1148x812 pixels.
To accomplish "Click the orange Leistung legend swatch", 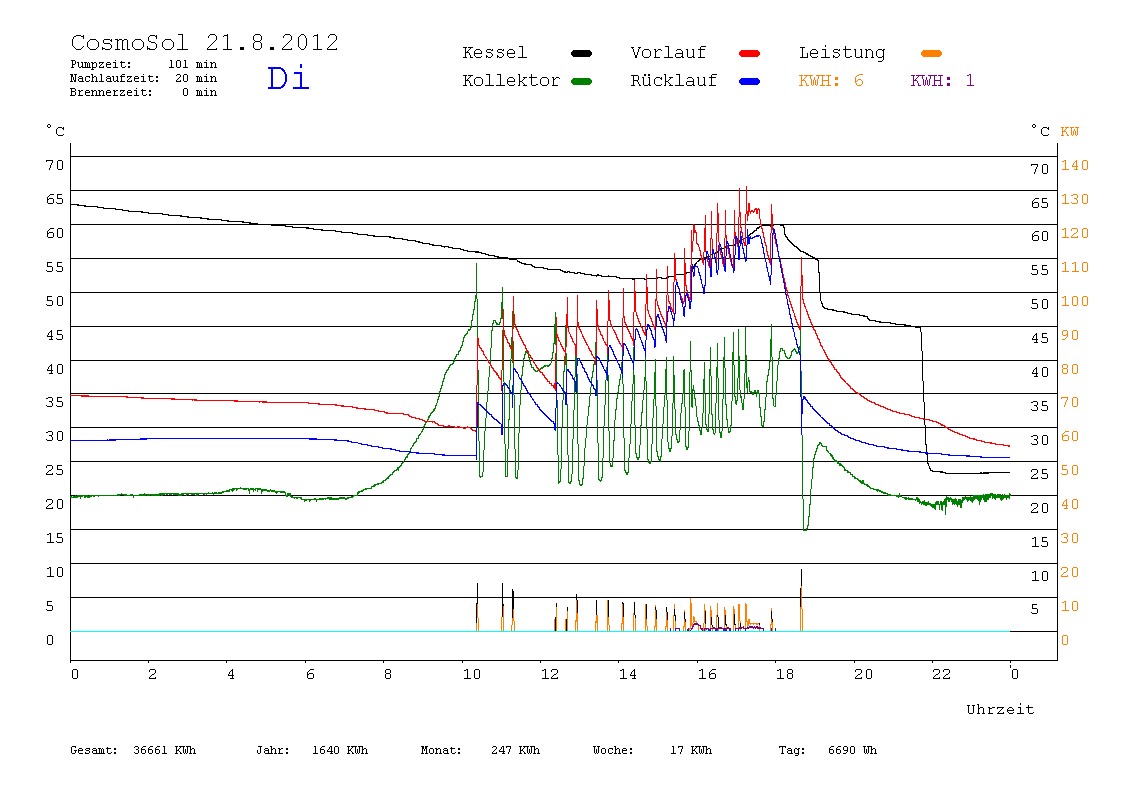I will pyautogui.click(x=931, y=53).
